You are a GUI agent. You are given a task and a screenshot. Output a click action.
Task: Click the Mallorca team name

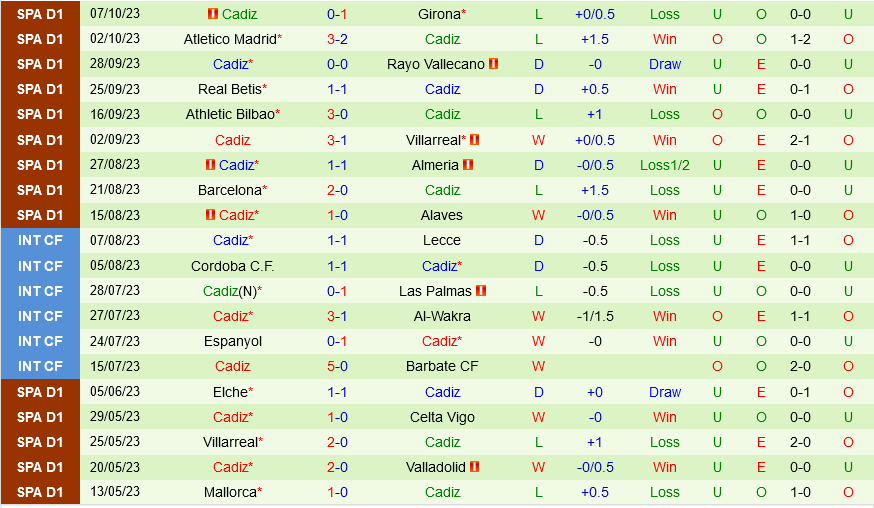pyautogui.click(x=229, y=492)
